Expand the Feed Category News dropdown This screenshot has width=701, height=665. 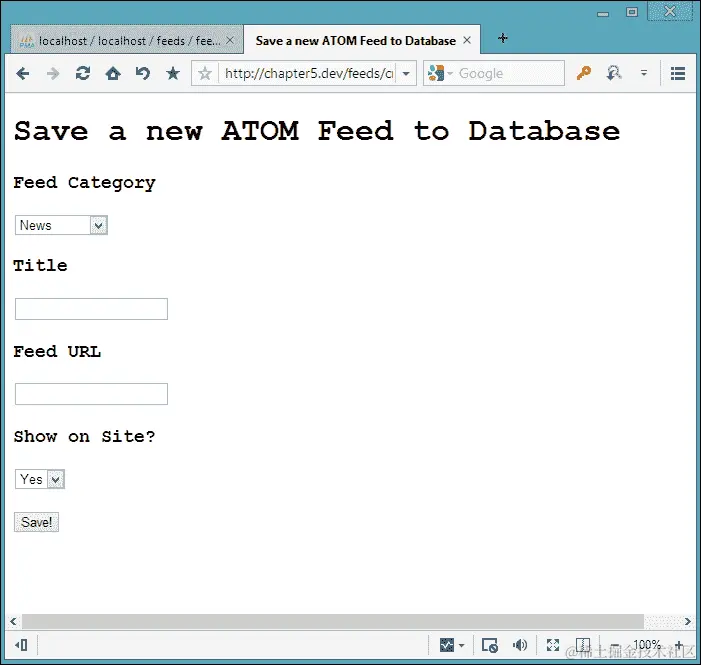point(61,225)
